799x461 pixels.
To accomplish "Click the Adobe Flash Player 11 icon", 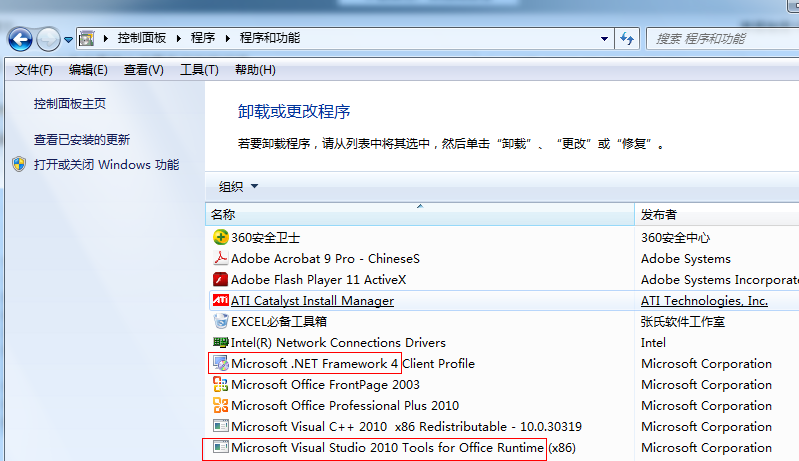I will tap(221, 280).
